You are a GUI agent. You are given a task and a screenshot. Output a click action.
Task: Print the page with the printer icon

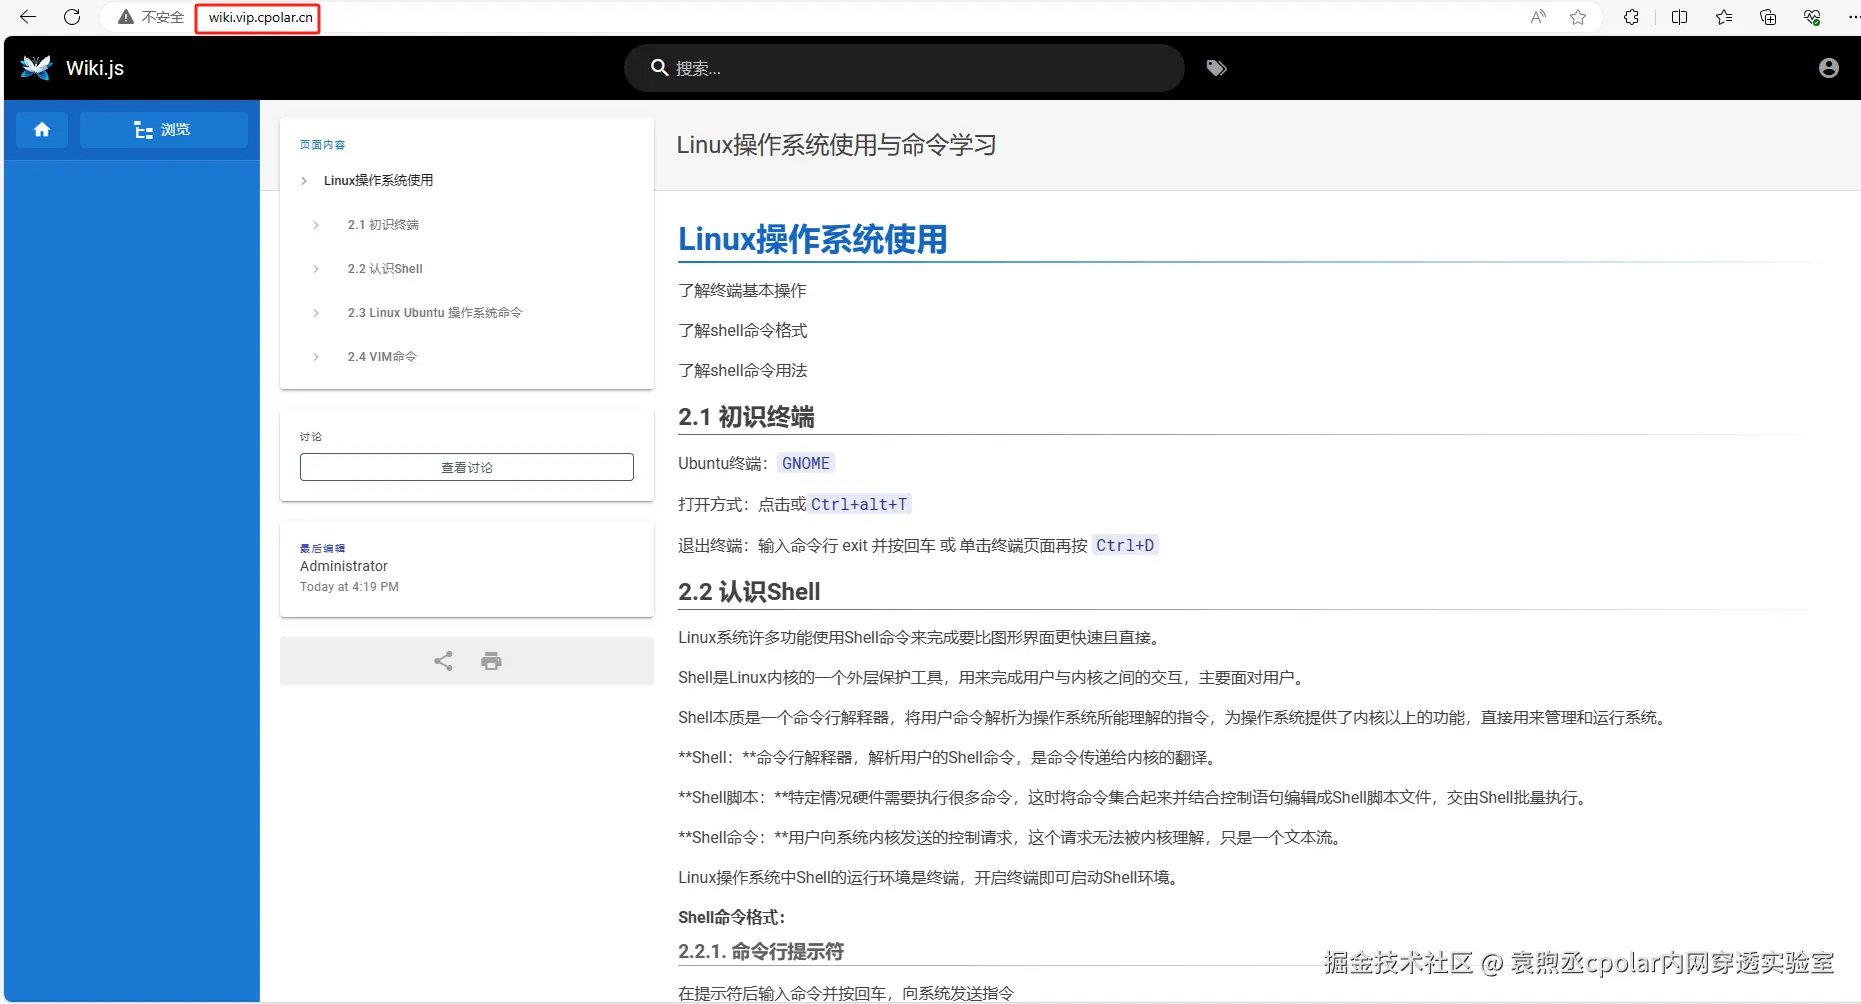[491, 661]
